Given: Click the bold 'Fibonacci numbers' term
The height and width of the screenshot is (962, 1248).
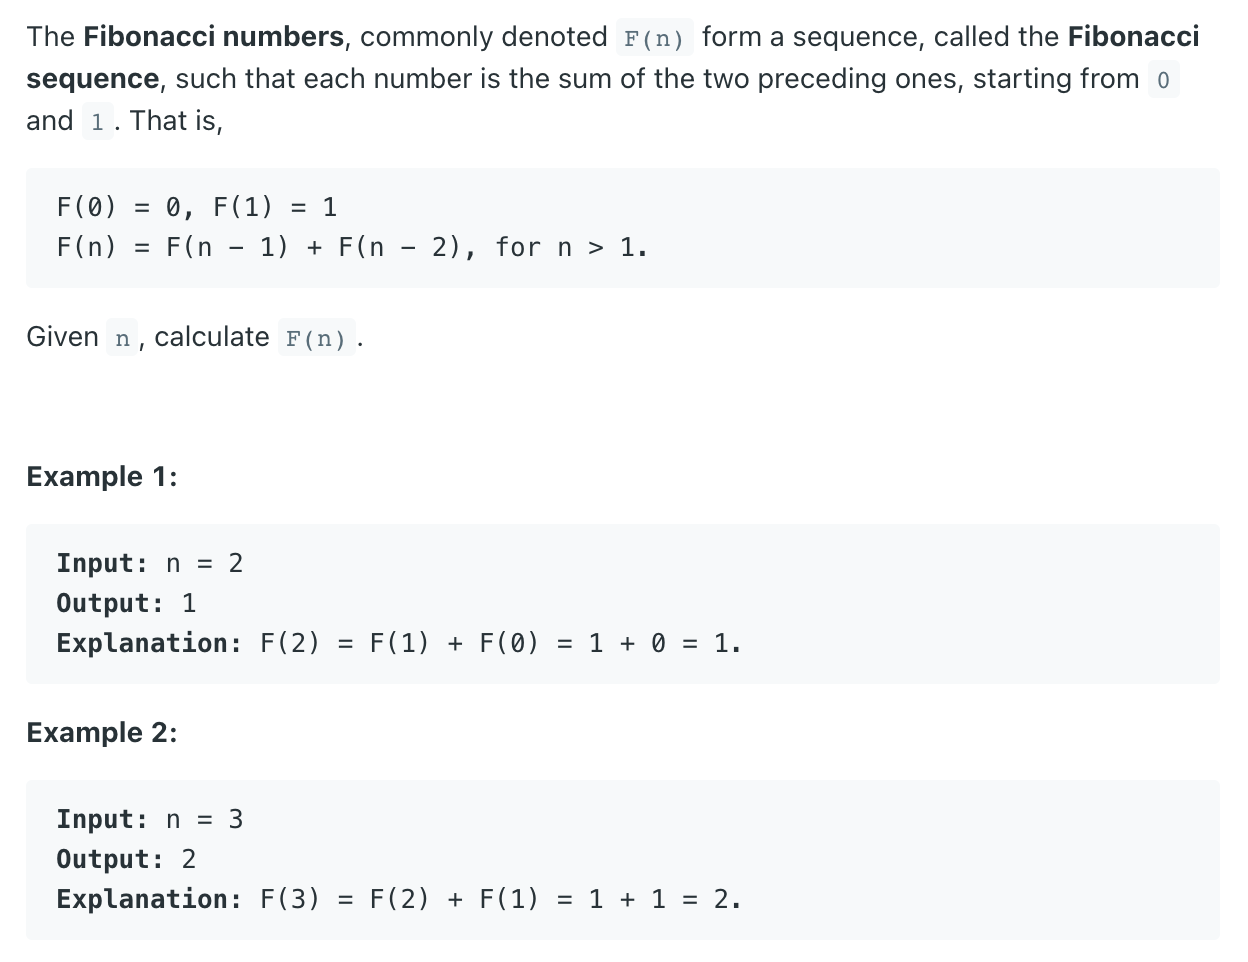Looking at the screenshot, I should click(x=213, y=37).
